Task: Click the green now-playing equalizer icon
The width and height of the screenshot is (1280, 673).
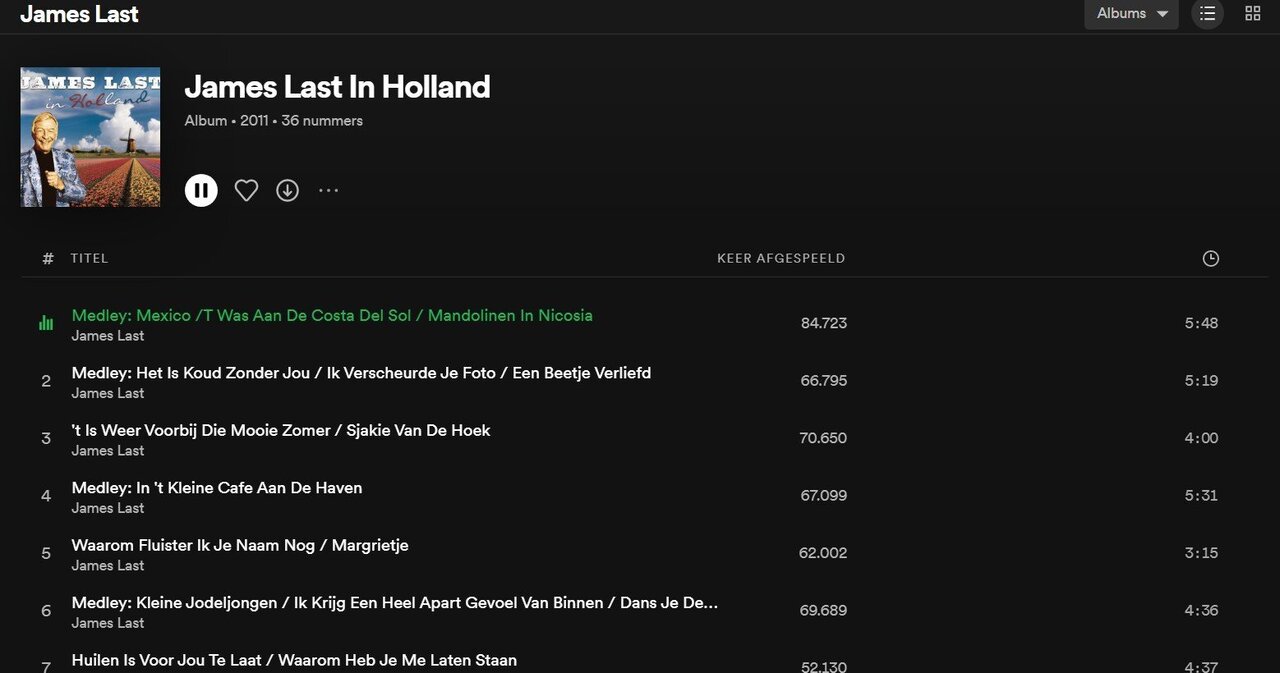Action: point(46,323)
